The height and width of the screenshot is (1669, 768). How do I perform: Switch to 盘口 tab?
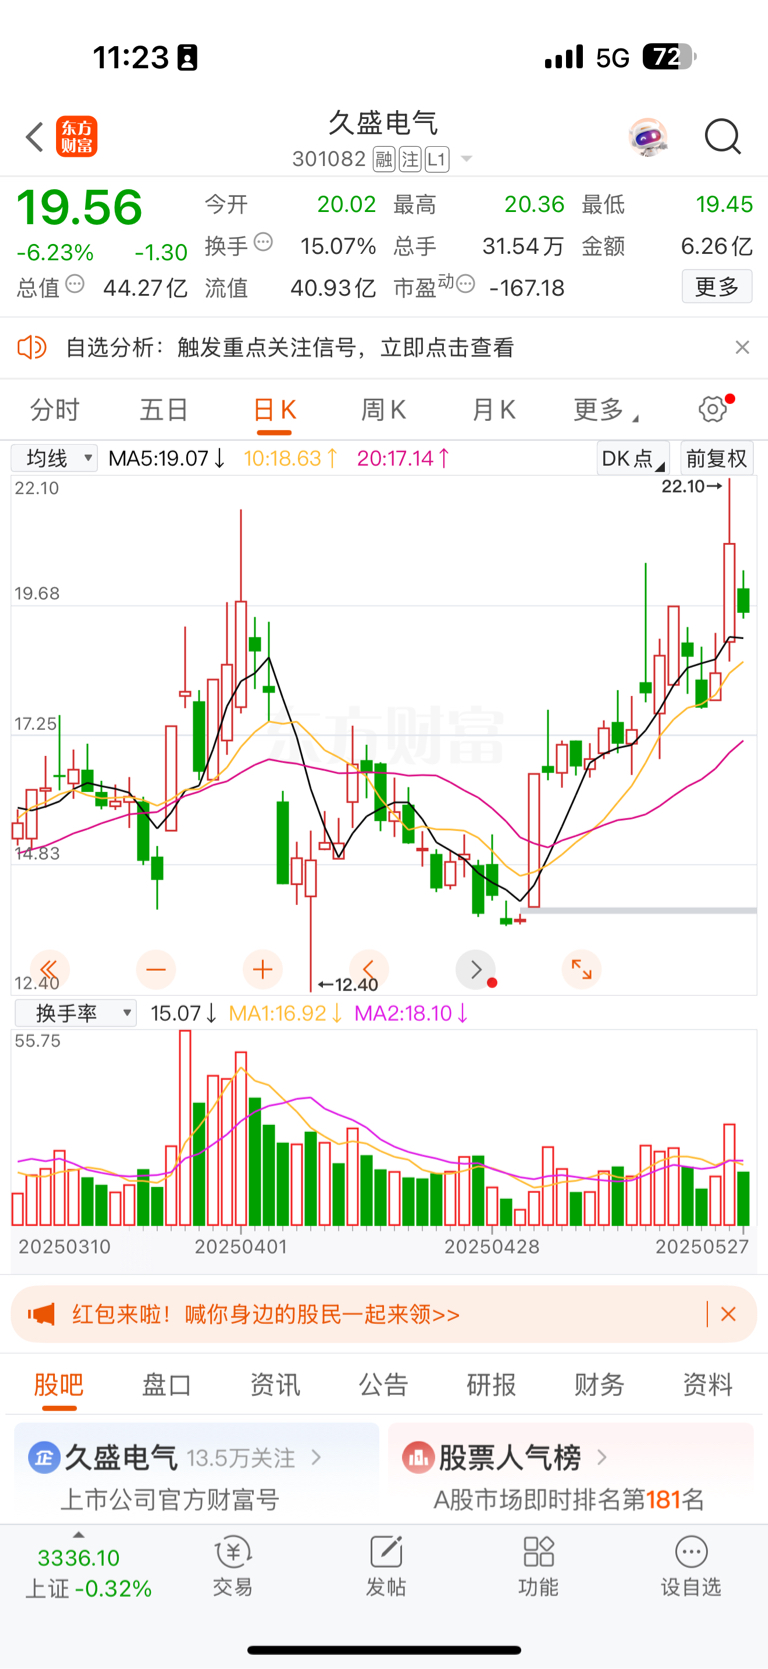click(x=167, y=1385)
